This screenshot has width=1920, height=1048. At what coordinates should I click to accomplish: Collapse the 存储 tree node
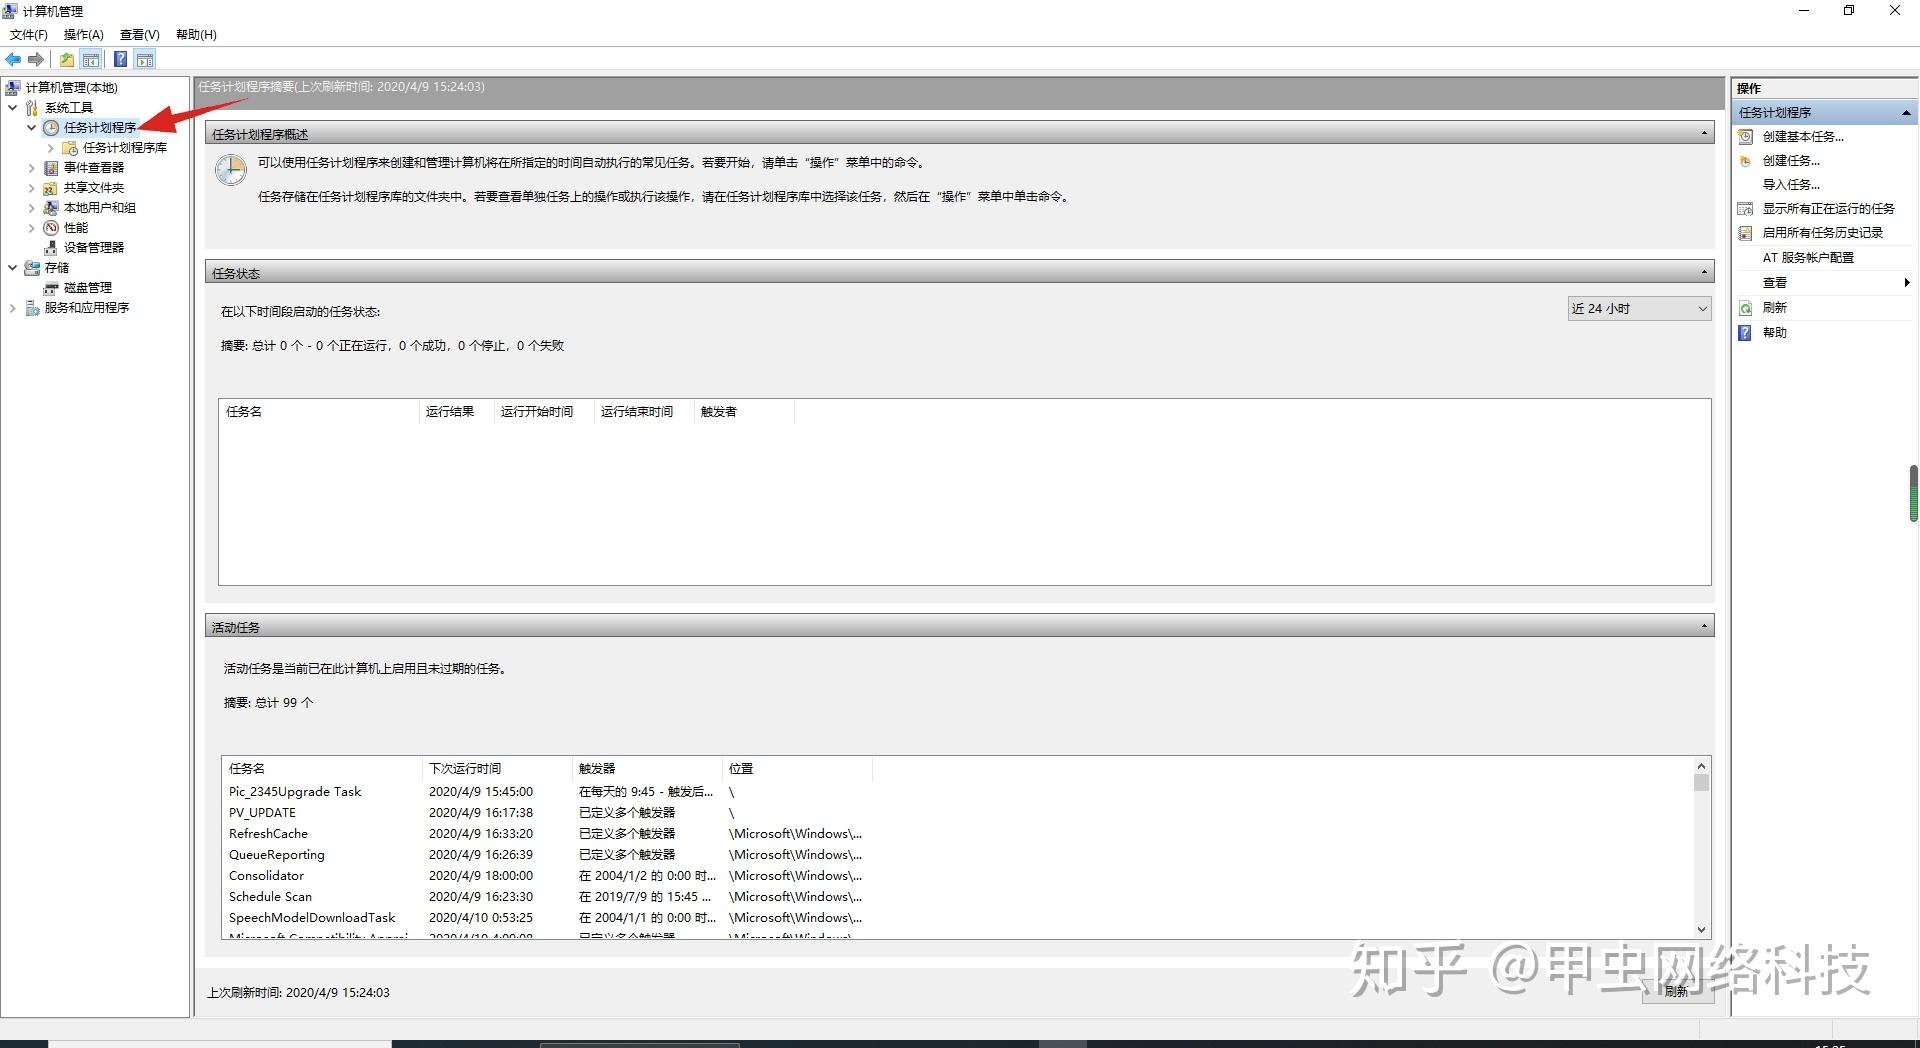pyautogui.click(x=12, y=268)
